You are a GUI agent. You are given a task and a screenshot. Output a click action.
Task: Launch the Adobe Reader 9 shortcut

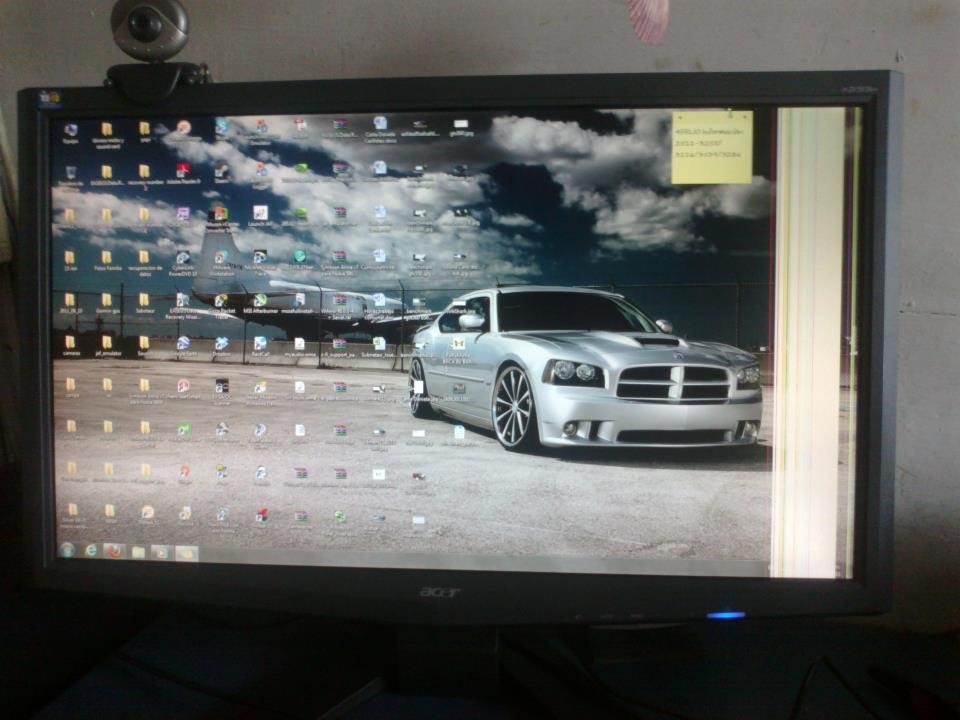coord(182,174)
